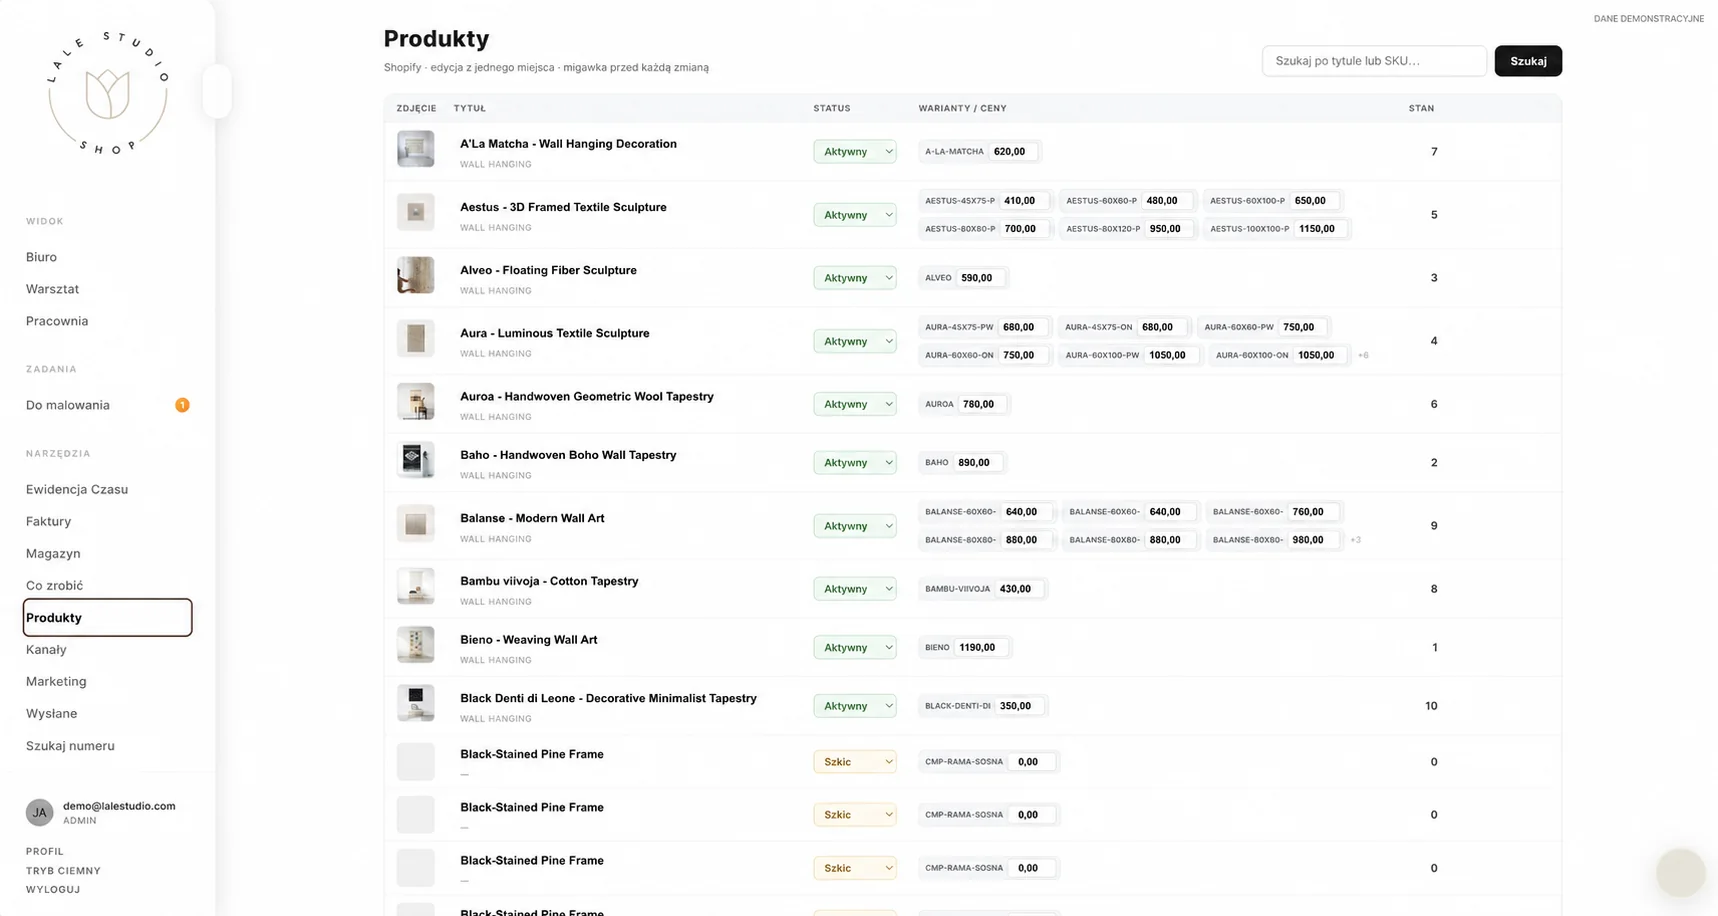
Task: Edit AESTUS-45X75-P price 410,00 field
Action: (x=1023, y=200)
